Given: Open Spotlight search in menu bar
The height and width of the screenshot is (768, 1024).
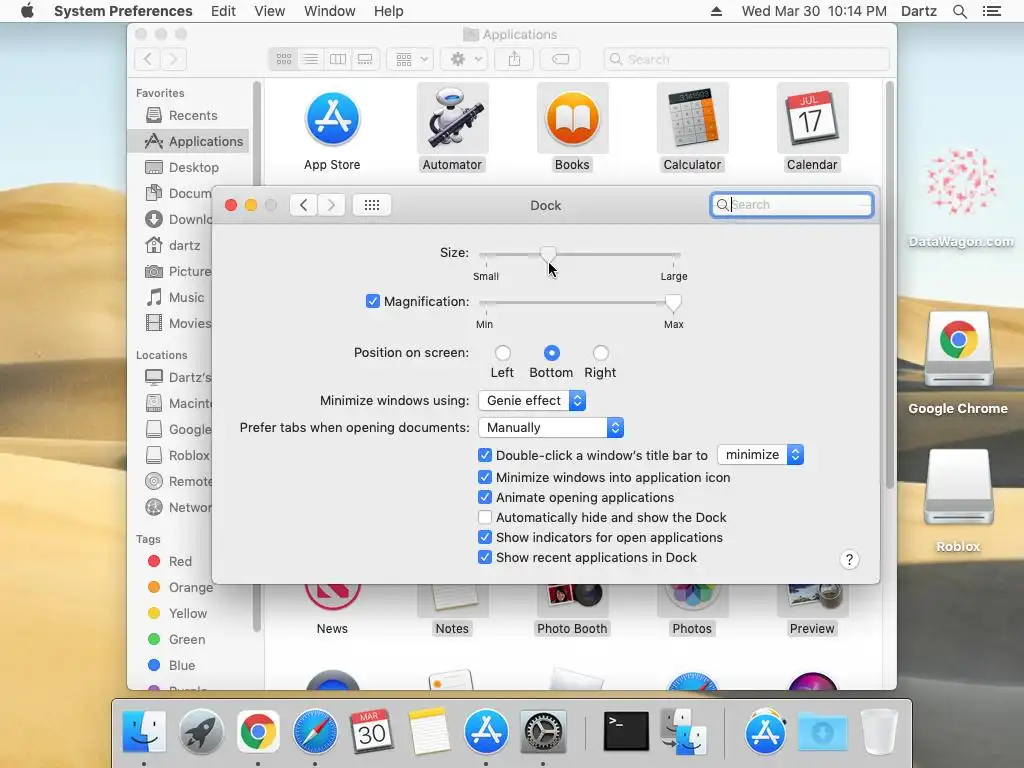Looking at the screenshot, I should [x=959, y=11].
